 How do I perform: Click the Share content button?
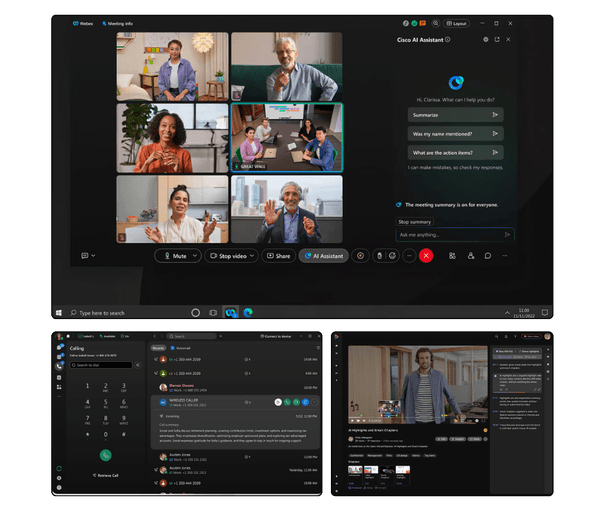coord(279,256)
